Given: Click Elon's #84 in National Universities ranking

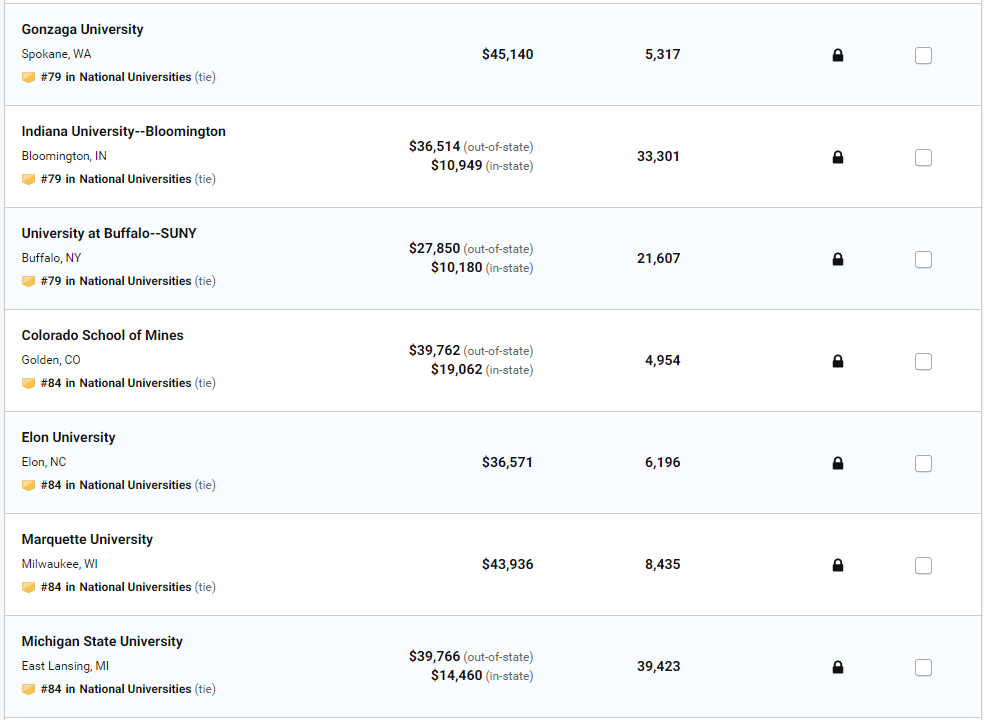Looking at the screenshot, I should (115, 485).
